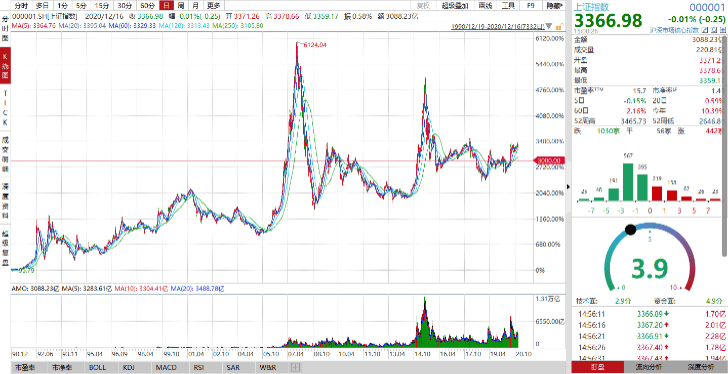
Task: Click the middle icon beside 沪深市场核心指数
Action: point(714,30)
